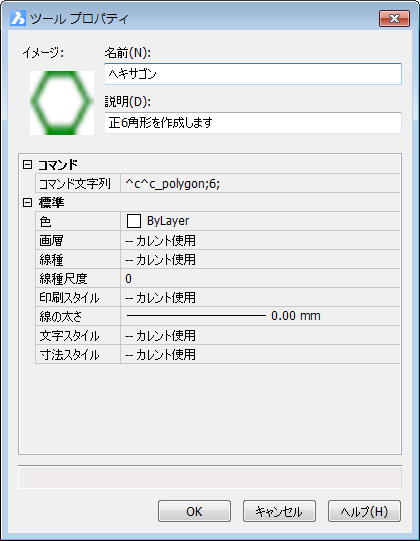Click the キャンセル button
Image resolution: width=420 pixels, height=541 pixels.
[x=279, y=511]
